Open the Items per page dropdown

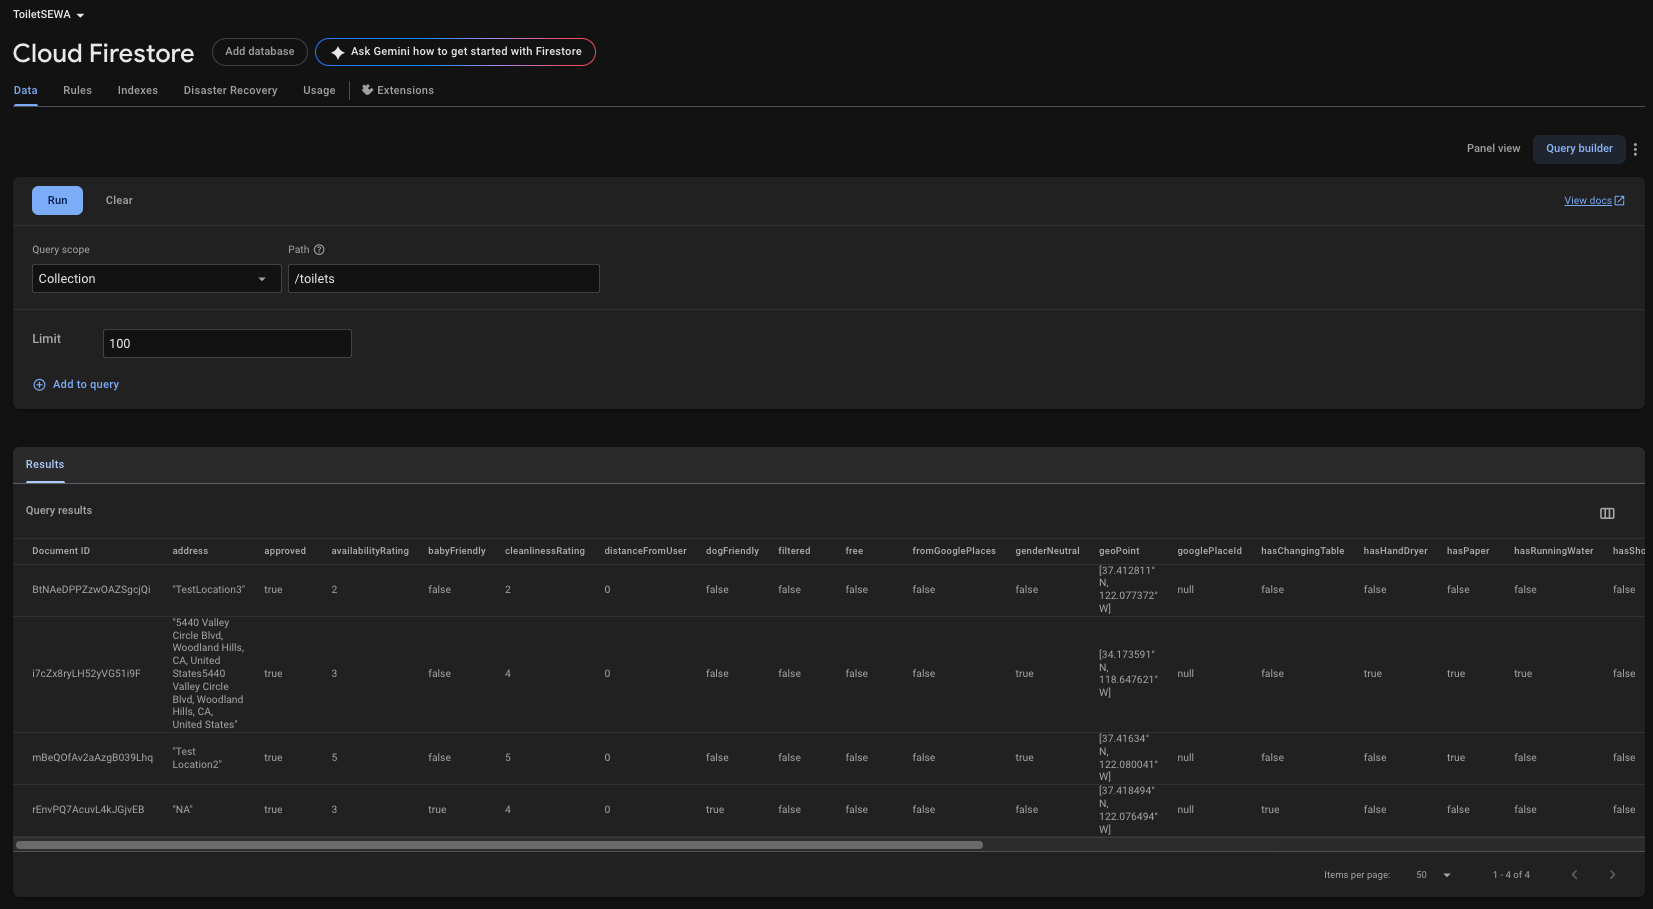(1433, 875)
